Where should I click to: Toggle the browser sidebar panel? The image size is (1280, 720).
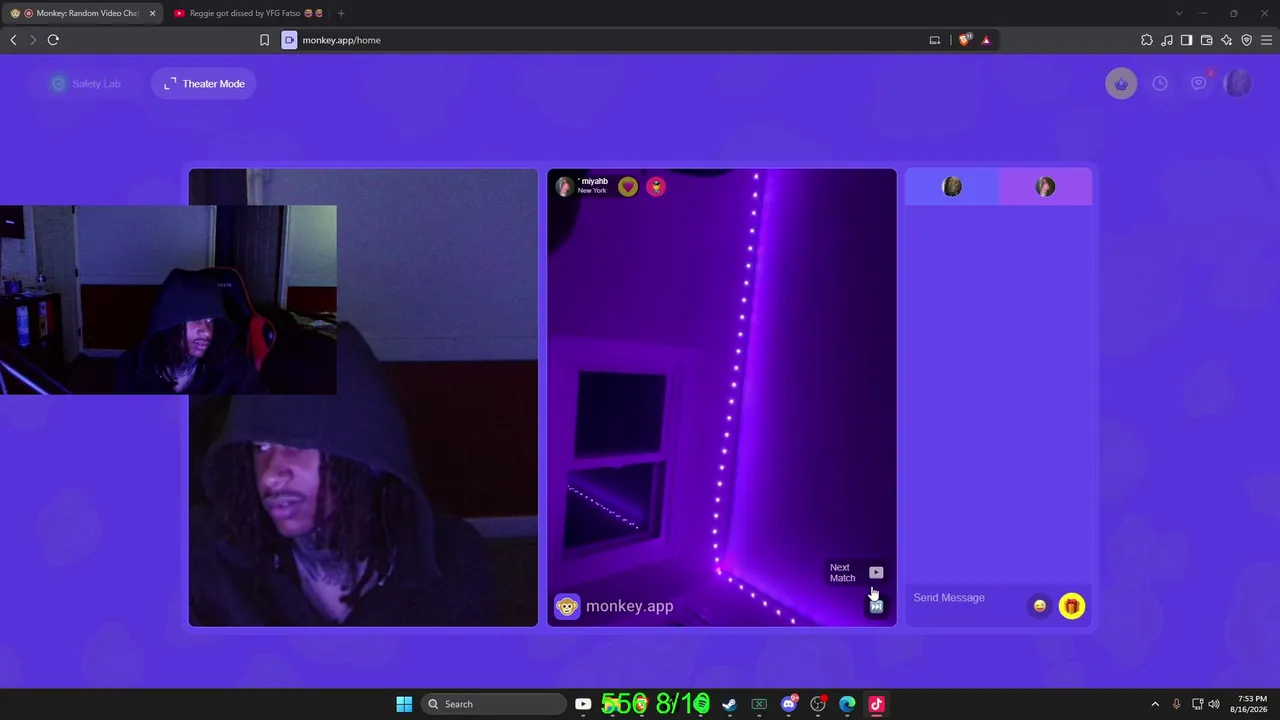coord(1186,40)
